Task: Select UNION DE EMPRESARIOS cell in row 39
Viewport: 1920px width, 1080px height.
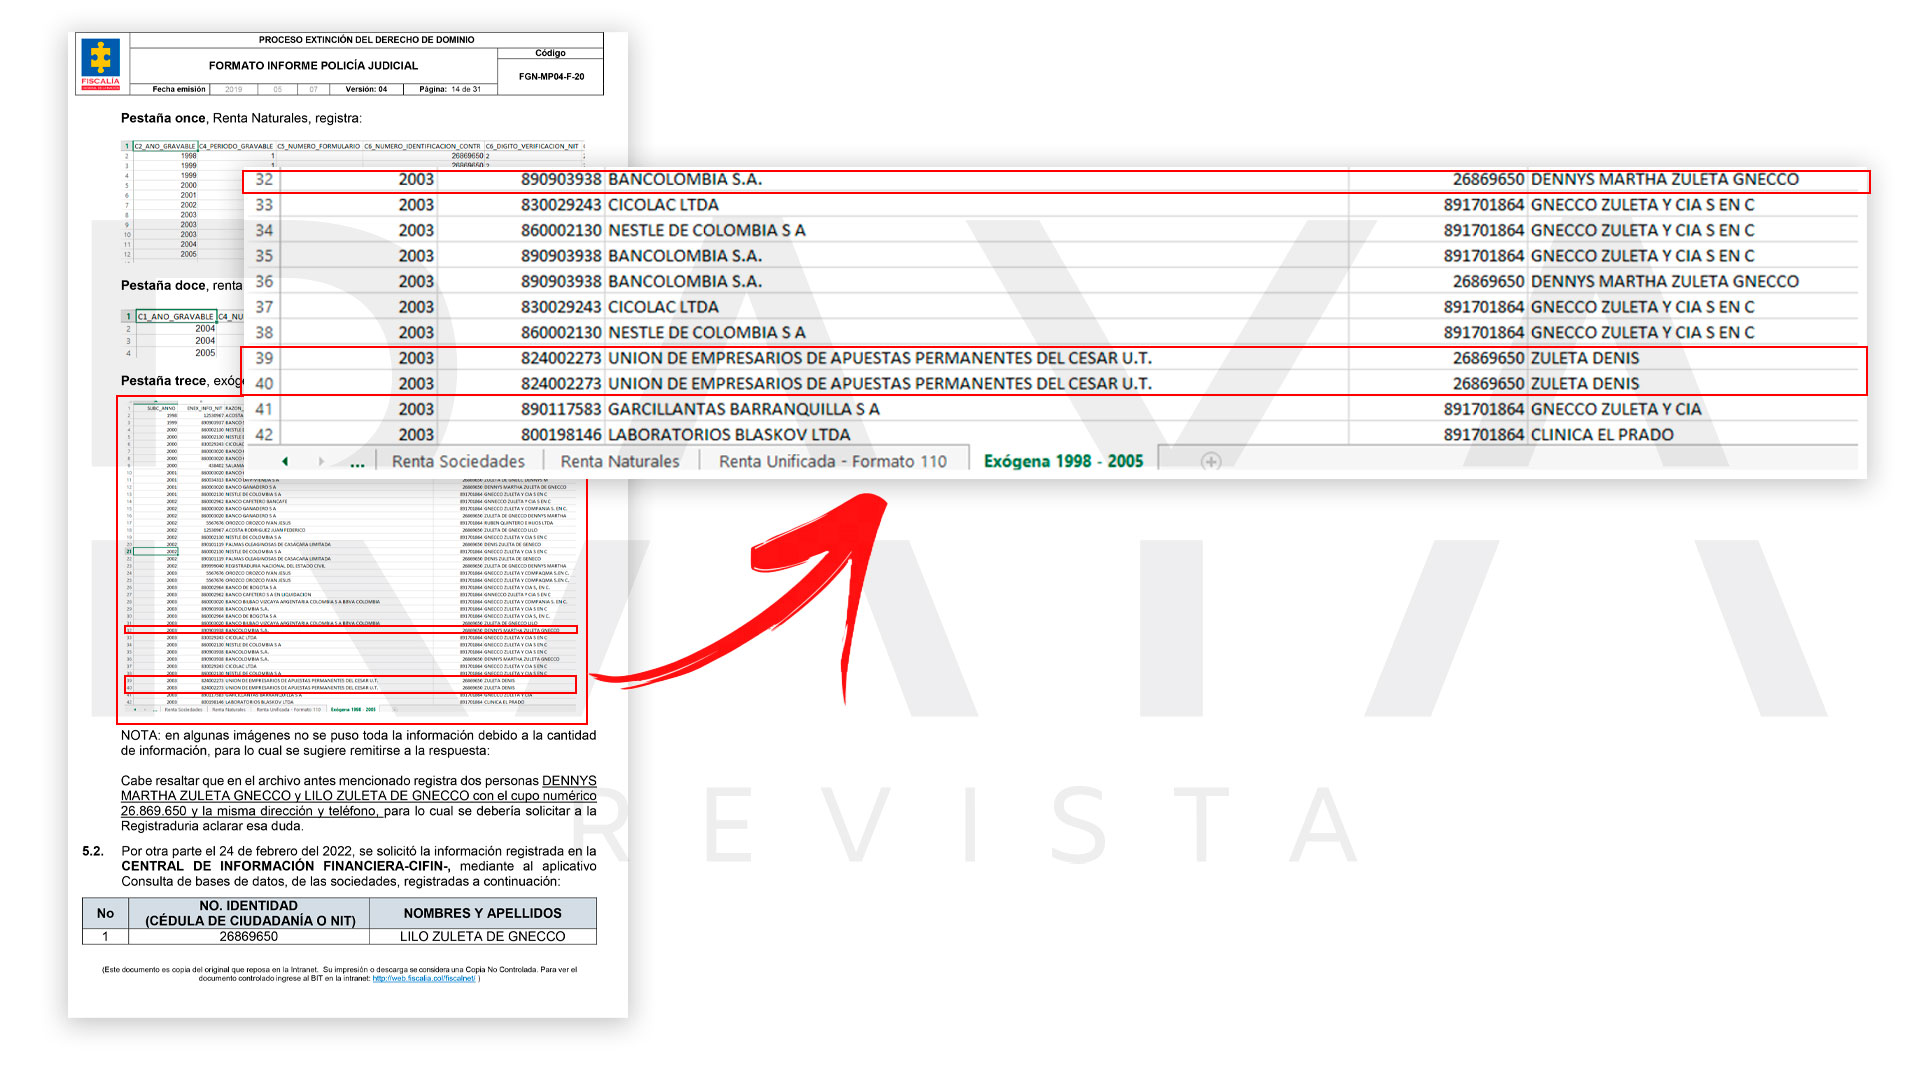Action: pos(880,358)
